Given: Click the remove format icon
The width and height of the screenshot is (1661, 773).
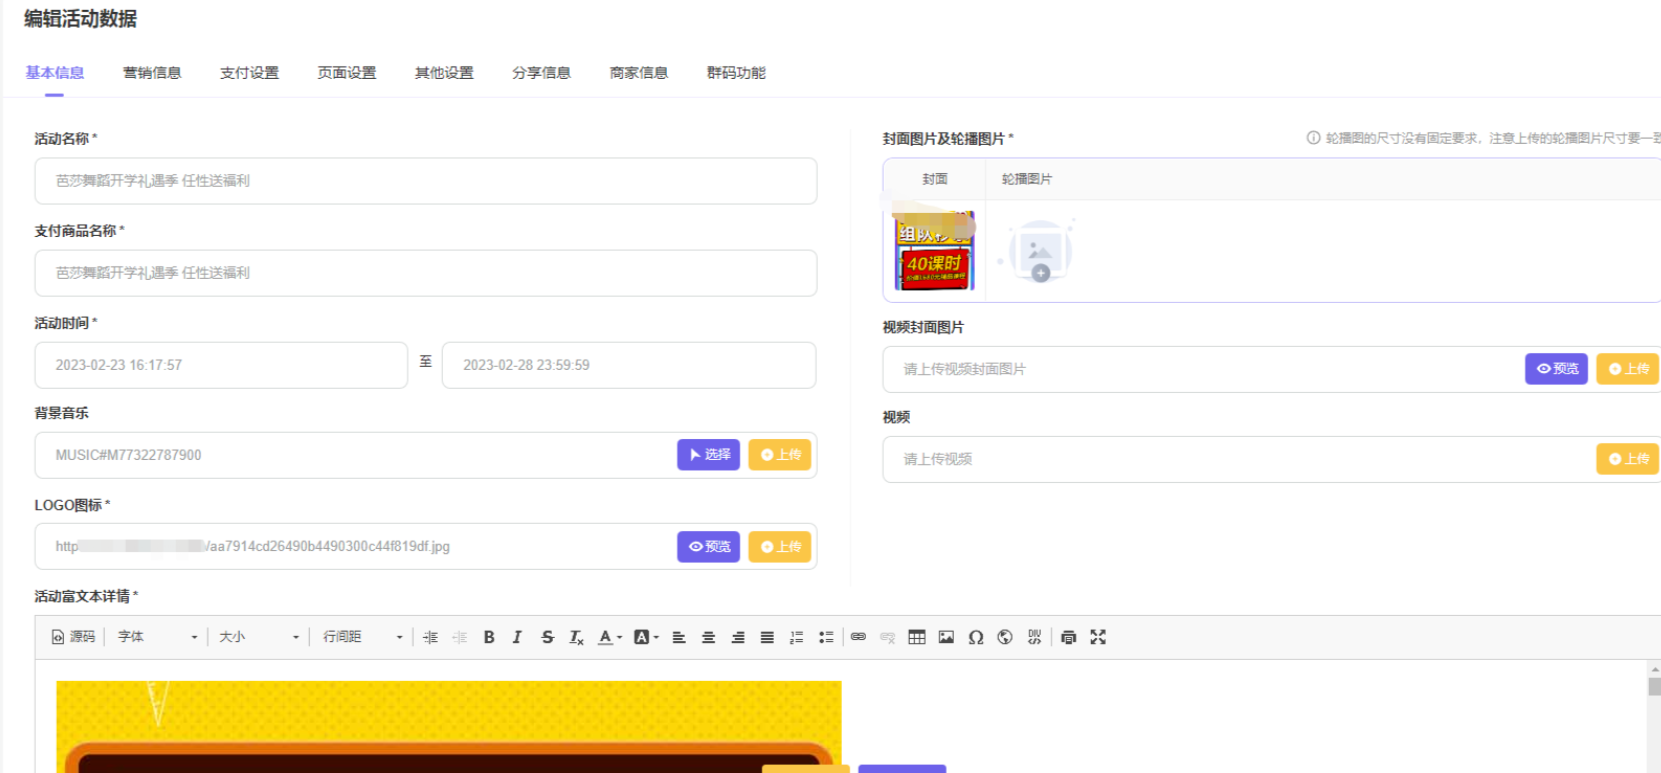Looking at the screenshot, I should (576, 637).
